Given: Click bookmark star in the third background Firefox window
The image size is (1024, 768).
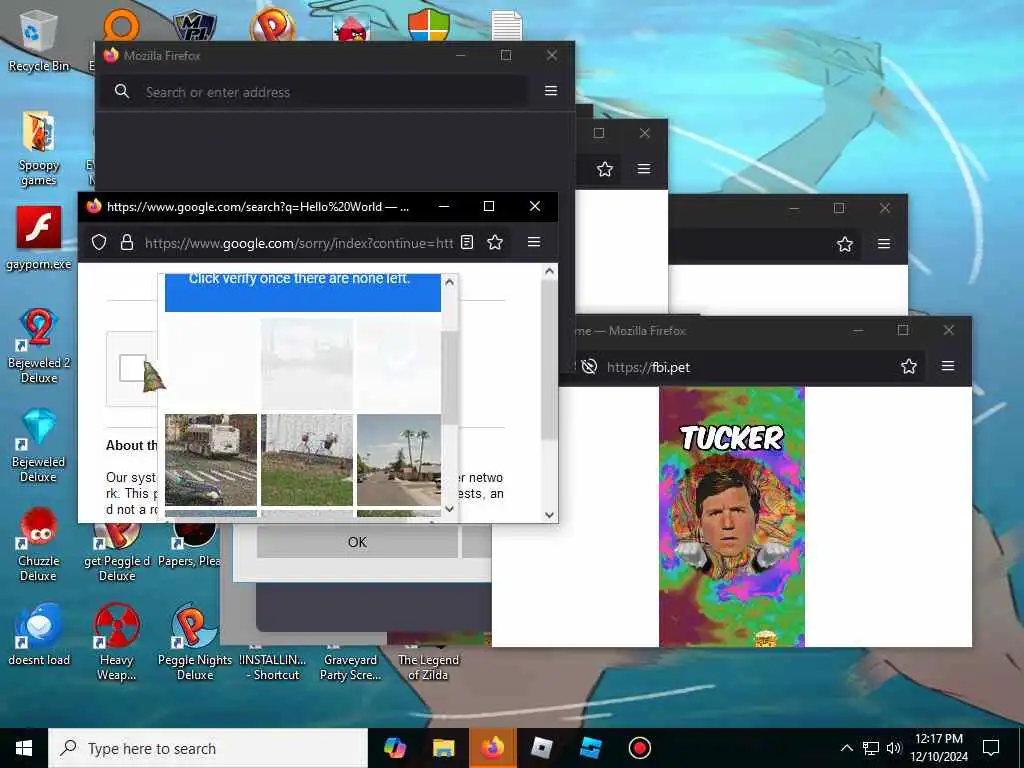Looking at the screenshot, I should pos(845,244).
